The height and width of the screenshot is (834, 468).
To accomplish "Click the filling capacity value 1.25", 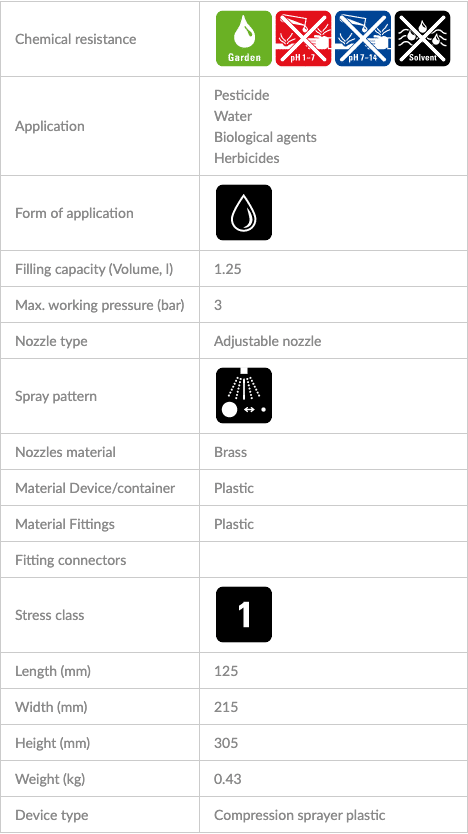I will click(x=228, y=269).
